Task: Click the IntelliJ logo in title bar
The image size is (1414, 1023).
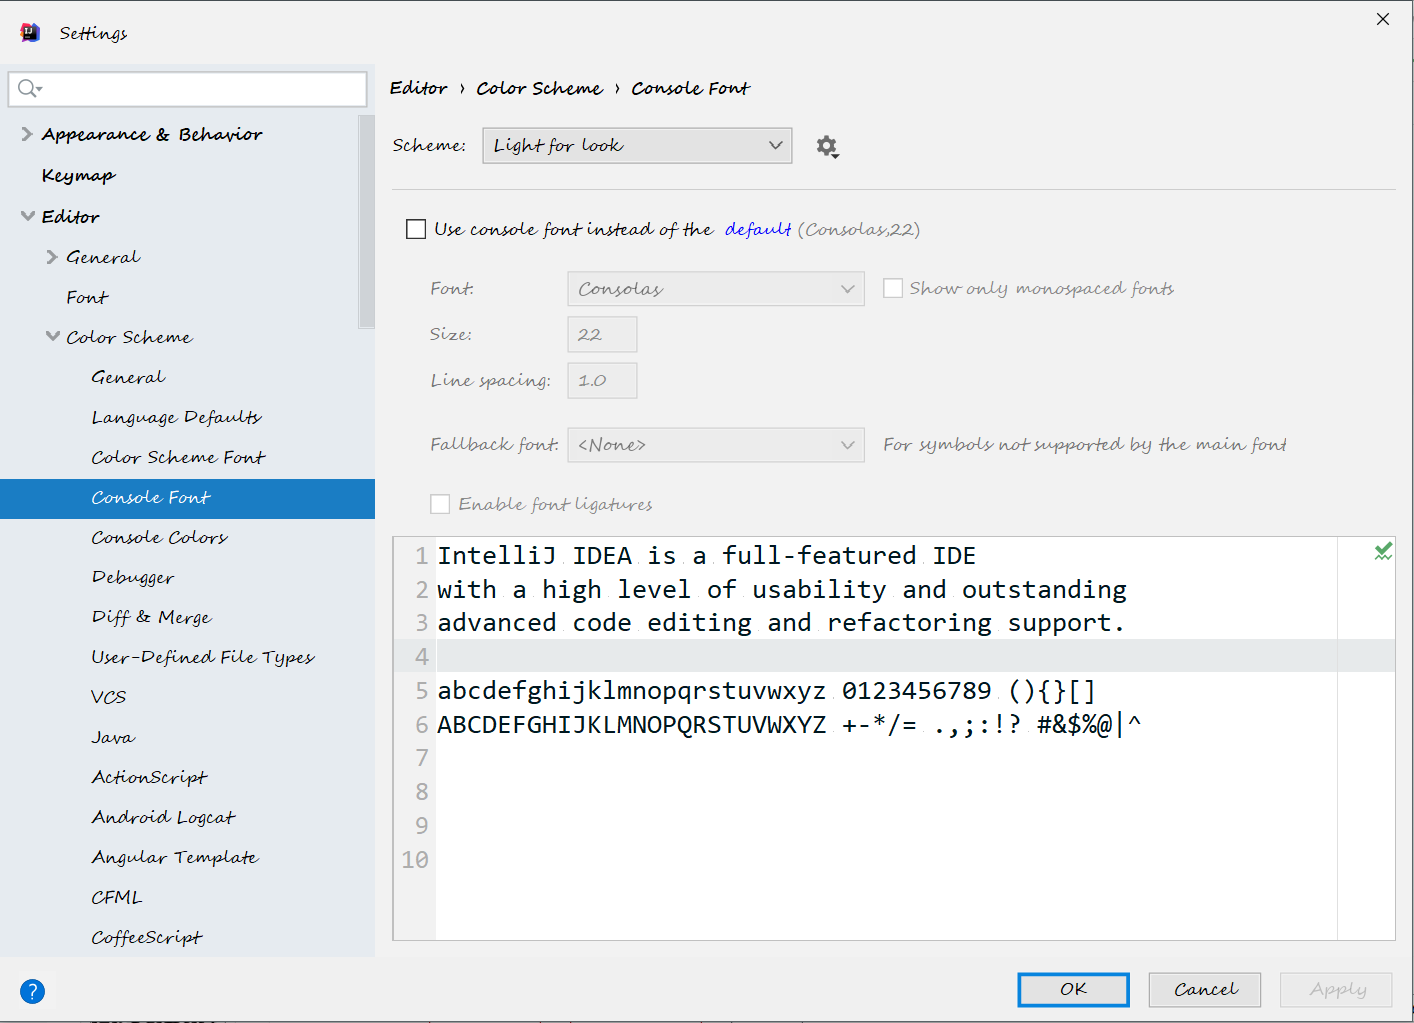Action: (30, 32)
